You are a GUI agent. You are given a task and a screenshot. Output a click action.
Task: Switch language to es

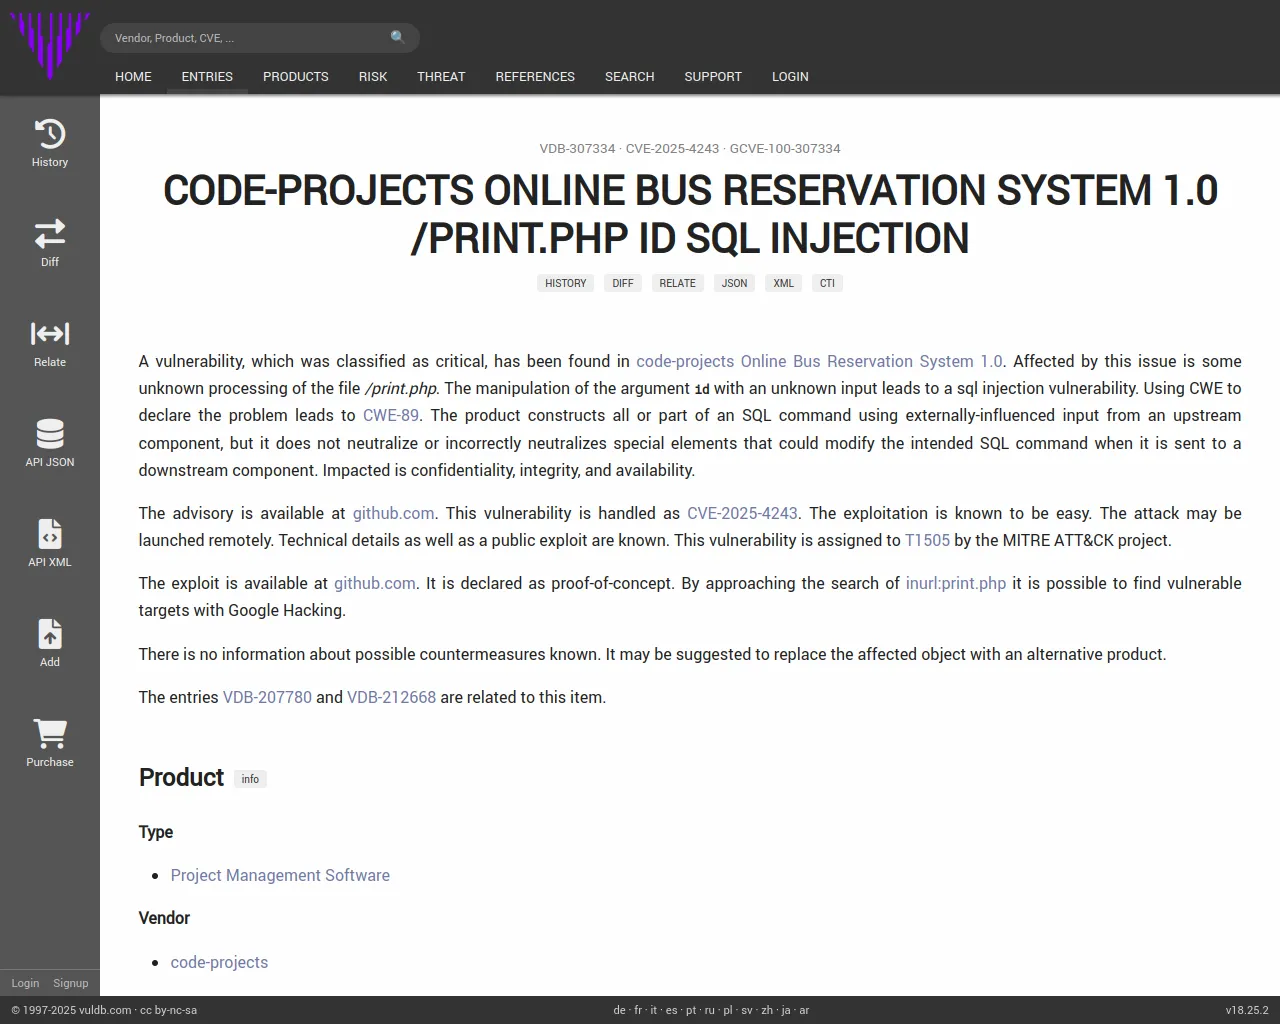(x=672, y=1010)
